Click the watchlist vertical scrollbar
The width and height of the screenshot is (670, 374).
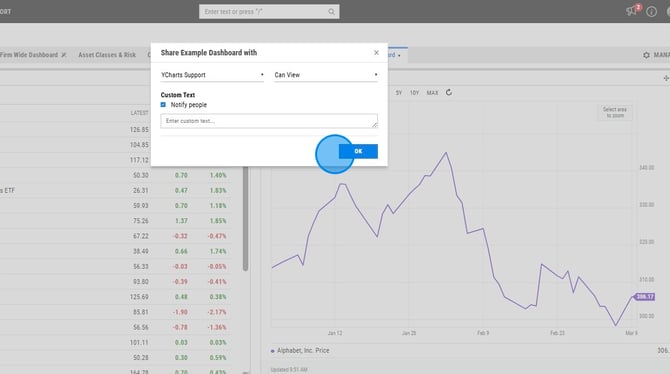pyautogui.click(x=246, y=219)
